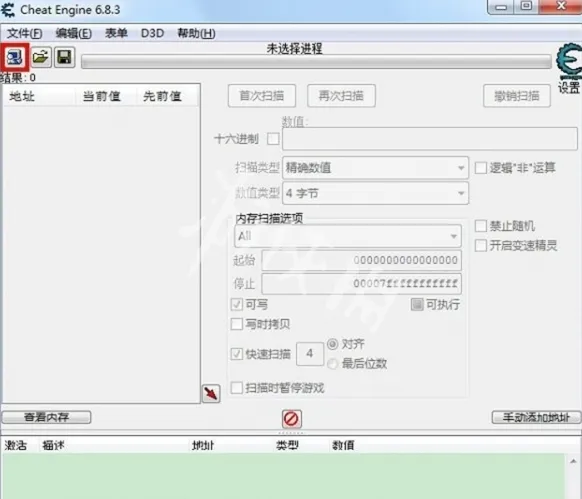This screenshot has height=499, width=582.
Task: Click the 数值 value input field
Action: (x=430, y=139)
